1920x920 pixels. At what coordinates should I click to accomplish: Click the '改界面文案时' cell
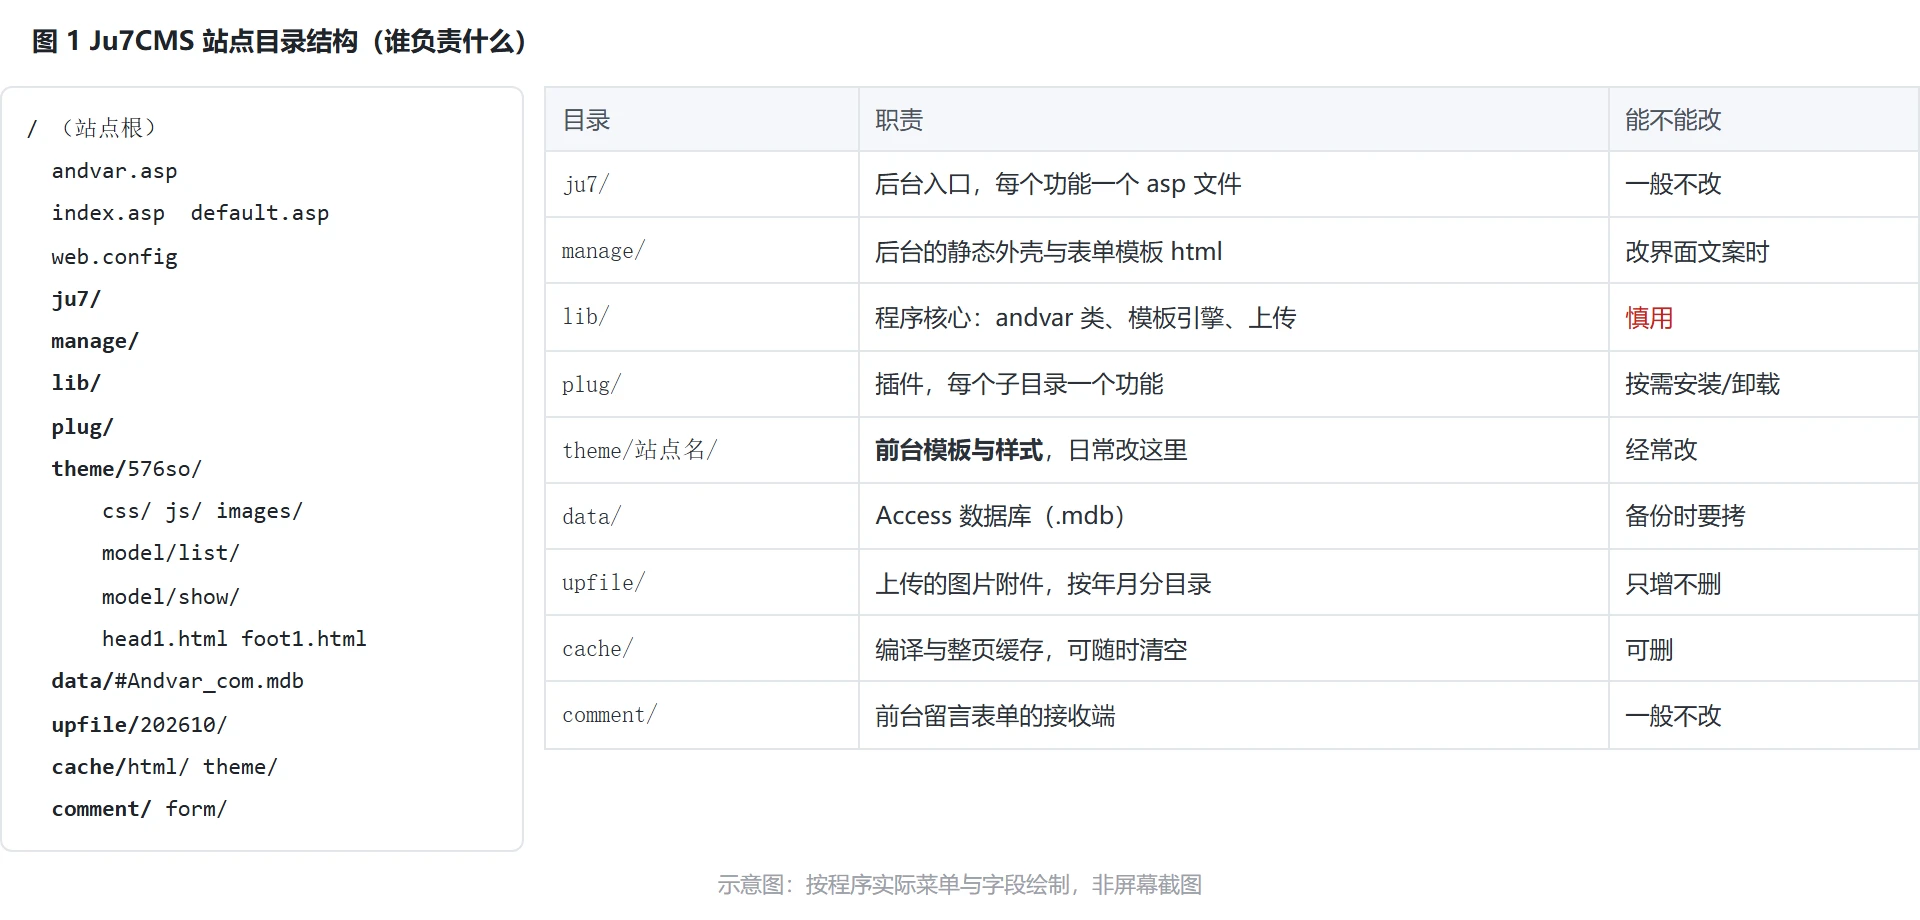[x=1764, y=251]
